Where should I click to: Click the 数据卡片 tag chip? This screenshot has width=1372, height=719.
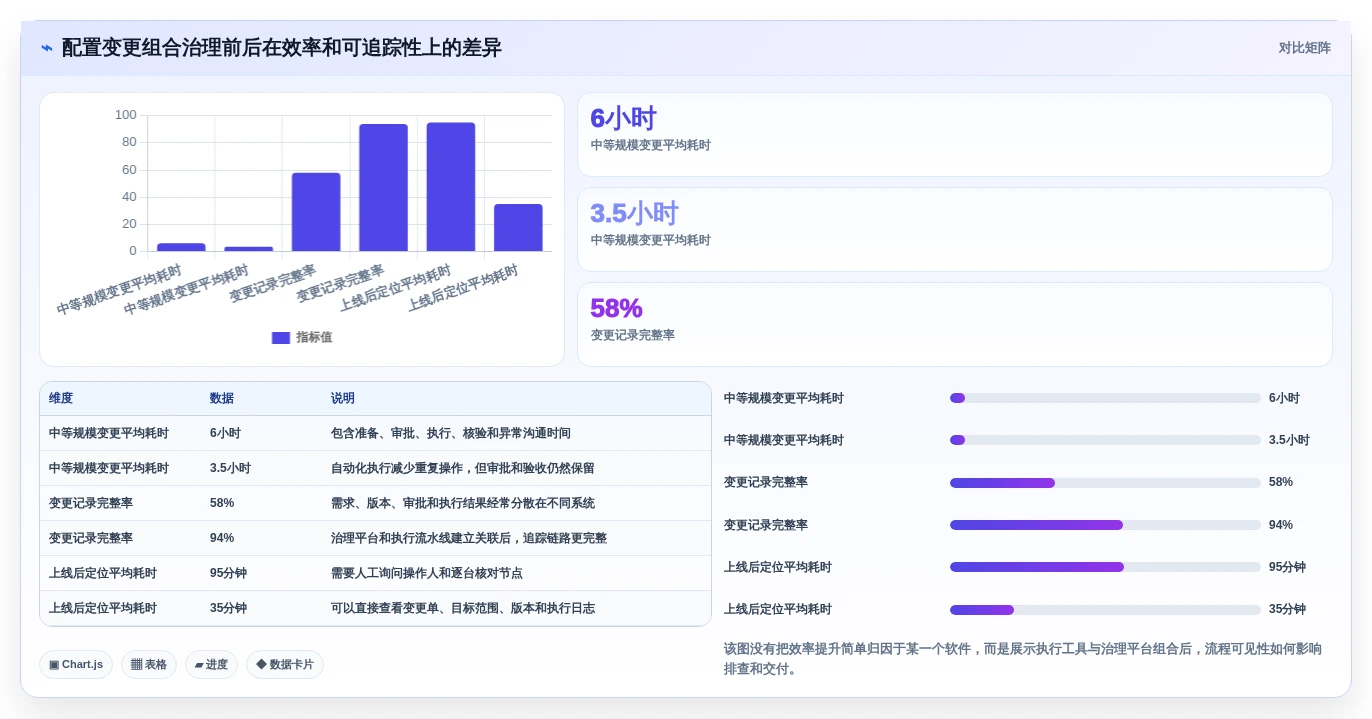click(285, 664)
